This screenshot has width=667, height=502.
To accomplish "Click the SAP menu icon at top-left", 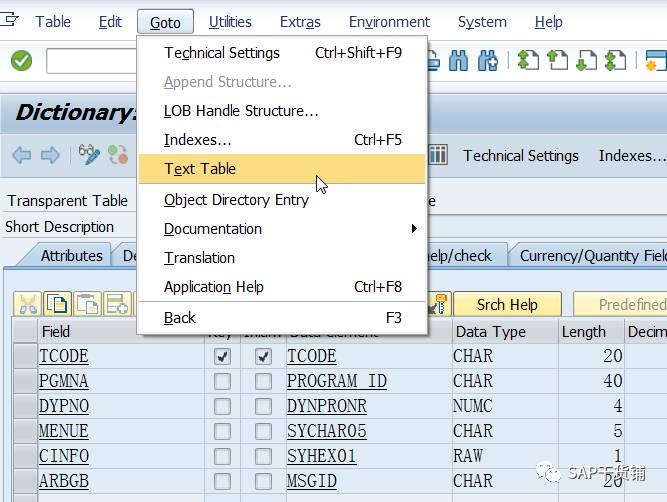I will pyautogui.click(x=9, y=19).
